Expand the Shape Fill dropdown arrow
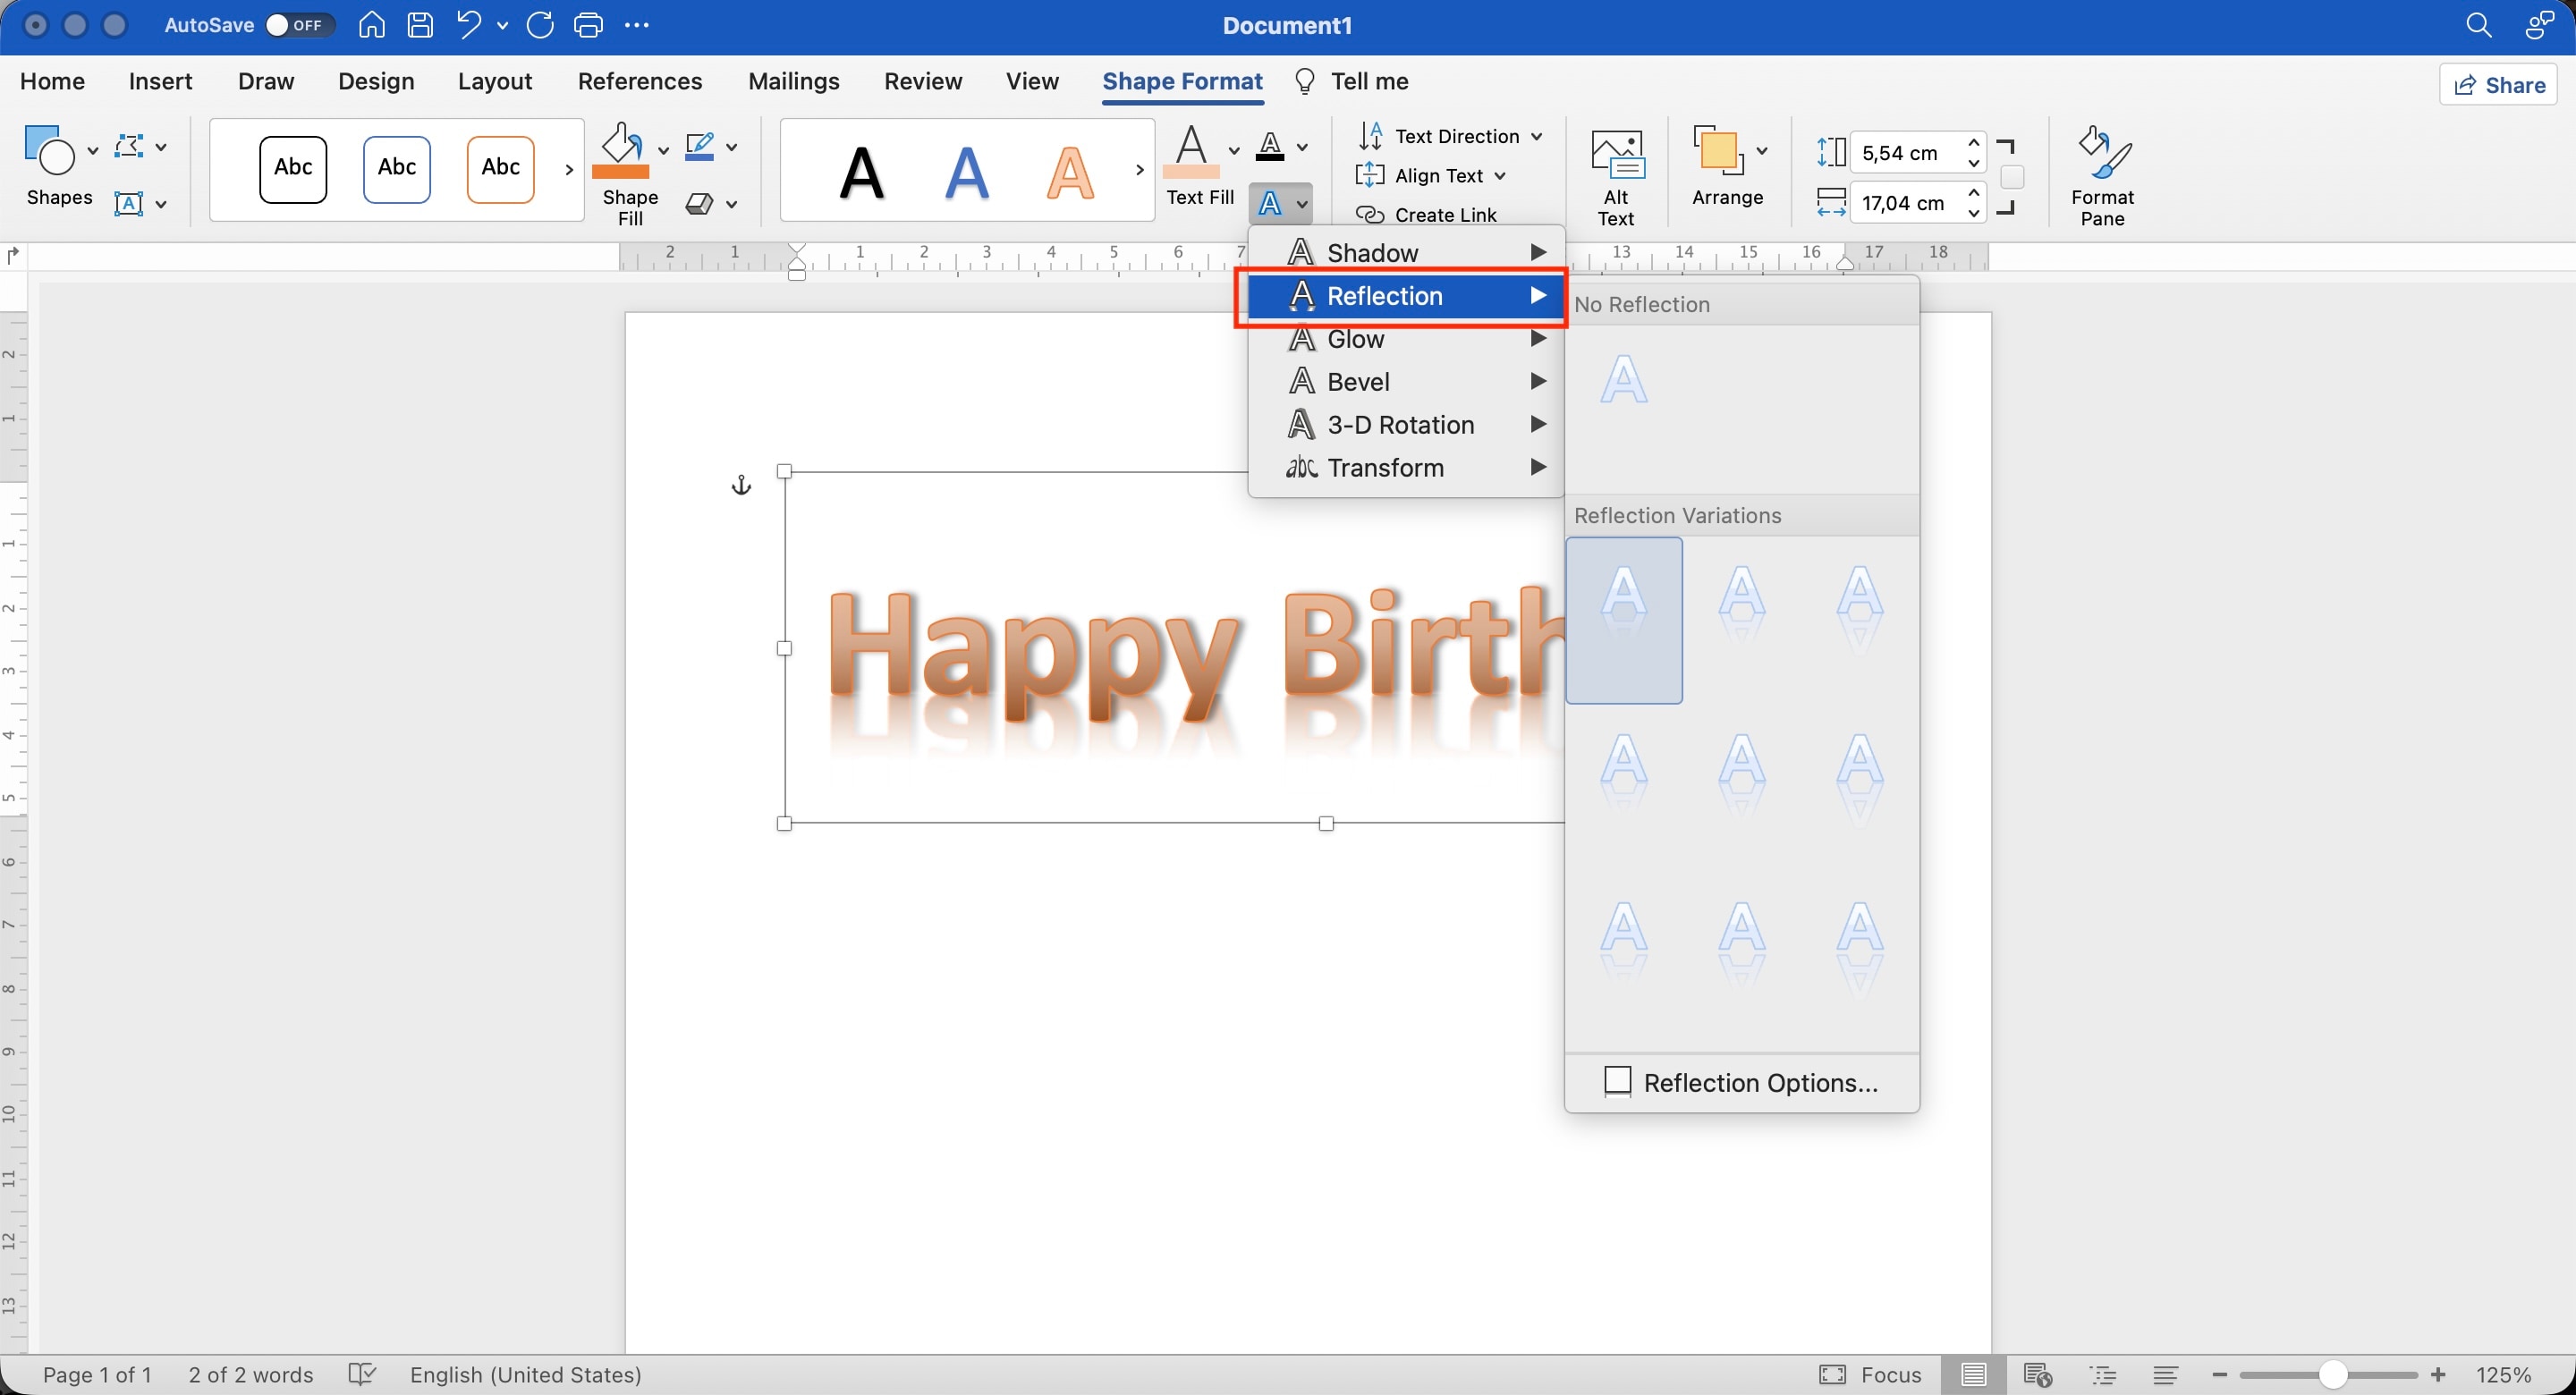The height and width of the screenshot is (1395, 2576). 663,150
